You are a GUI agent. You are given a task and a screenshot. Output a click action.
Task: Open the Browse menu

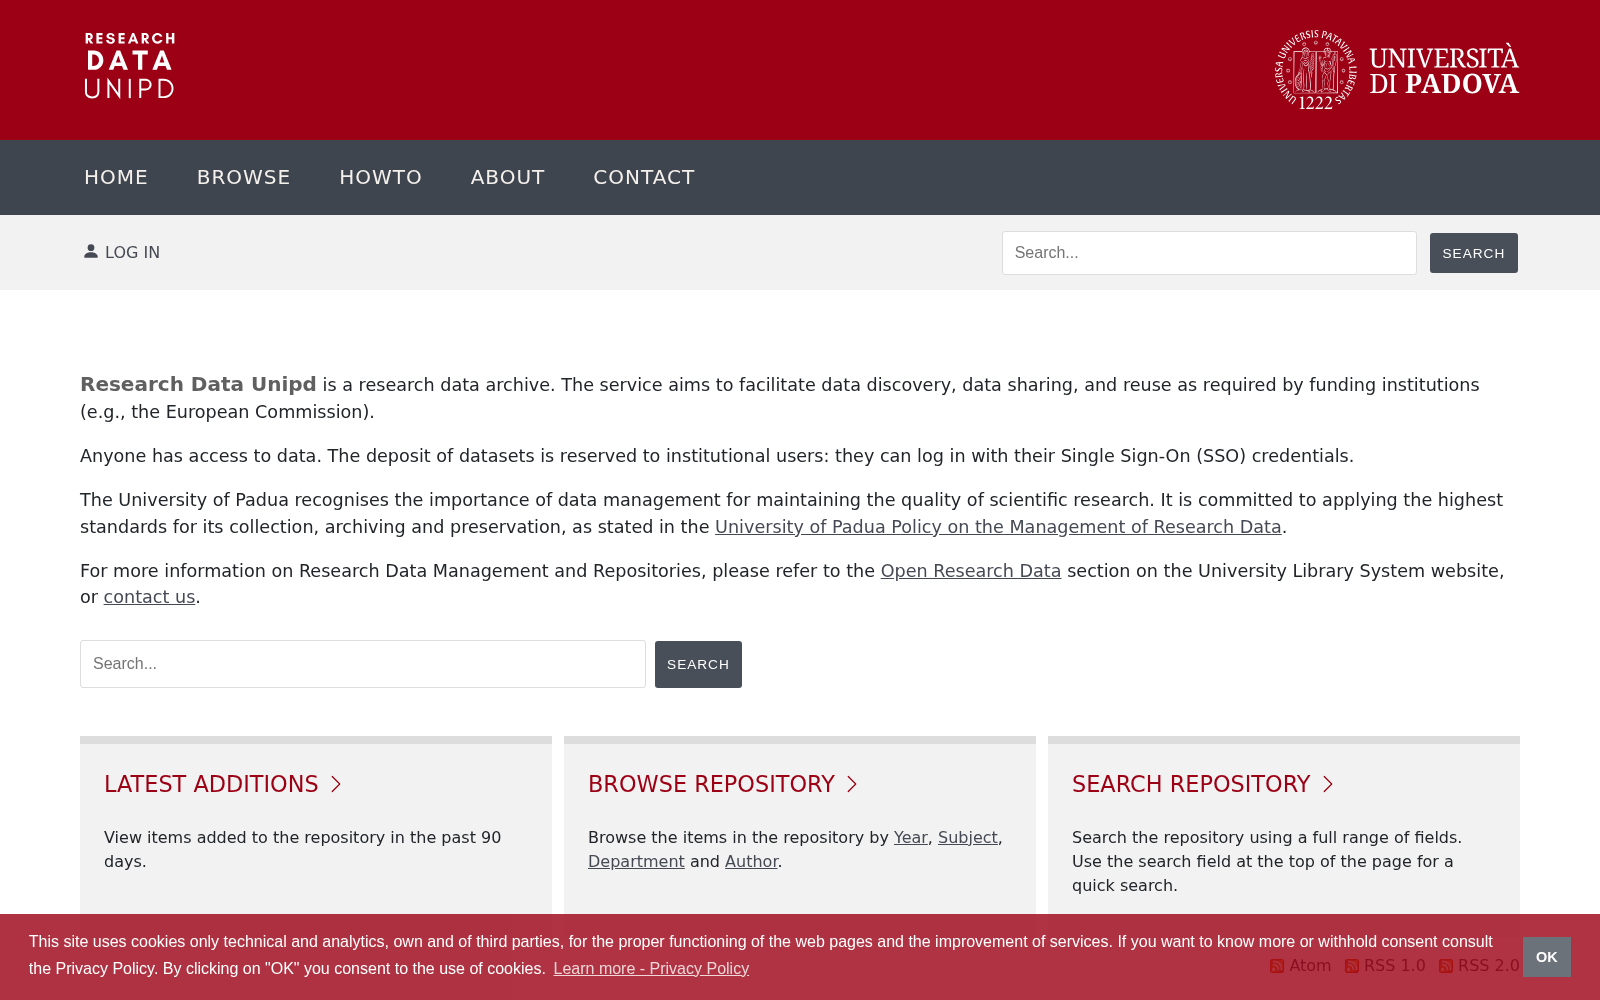click(x=244, y=177)
